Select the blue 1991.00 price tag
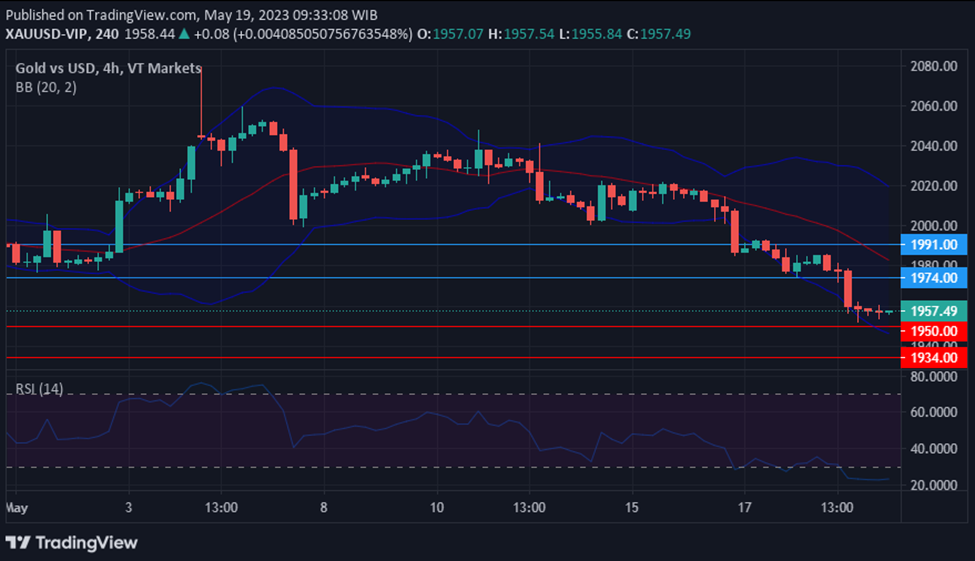Screen dimensions: 975x561 934,244
